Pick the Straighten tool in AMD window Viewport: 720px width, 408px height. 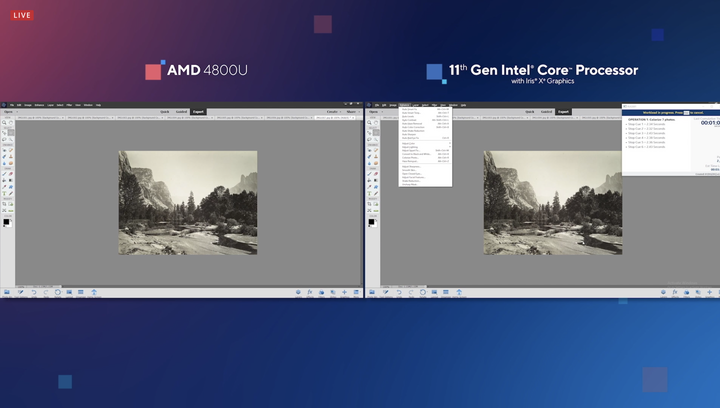coord(11,210)
